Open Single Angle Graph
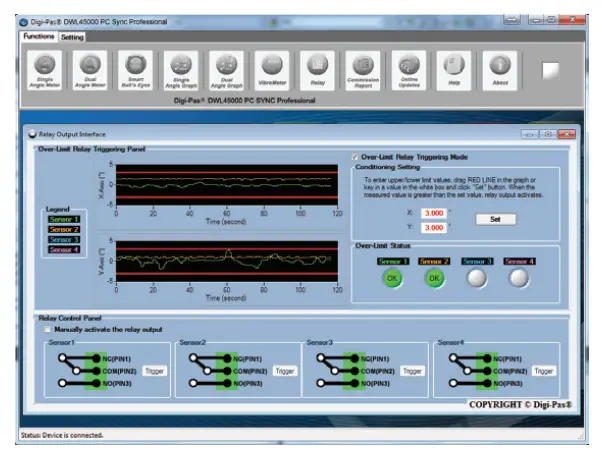Image resolution: width=602 pixels, height=456 pixels. click(181, 71)
